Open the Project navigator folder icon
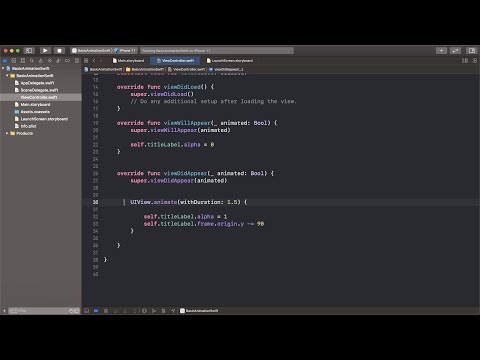480x360 pixels. pos(5,61)
